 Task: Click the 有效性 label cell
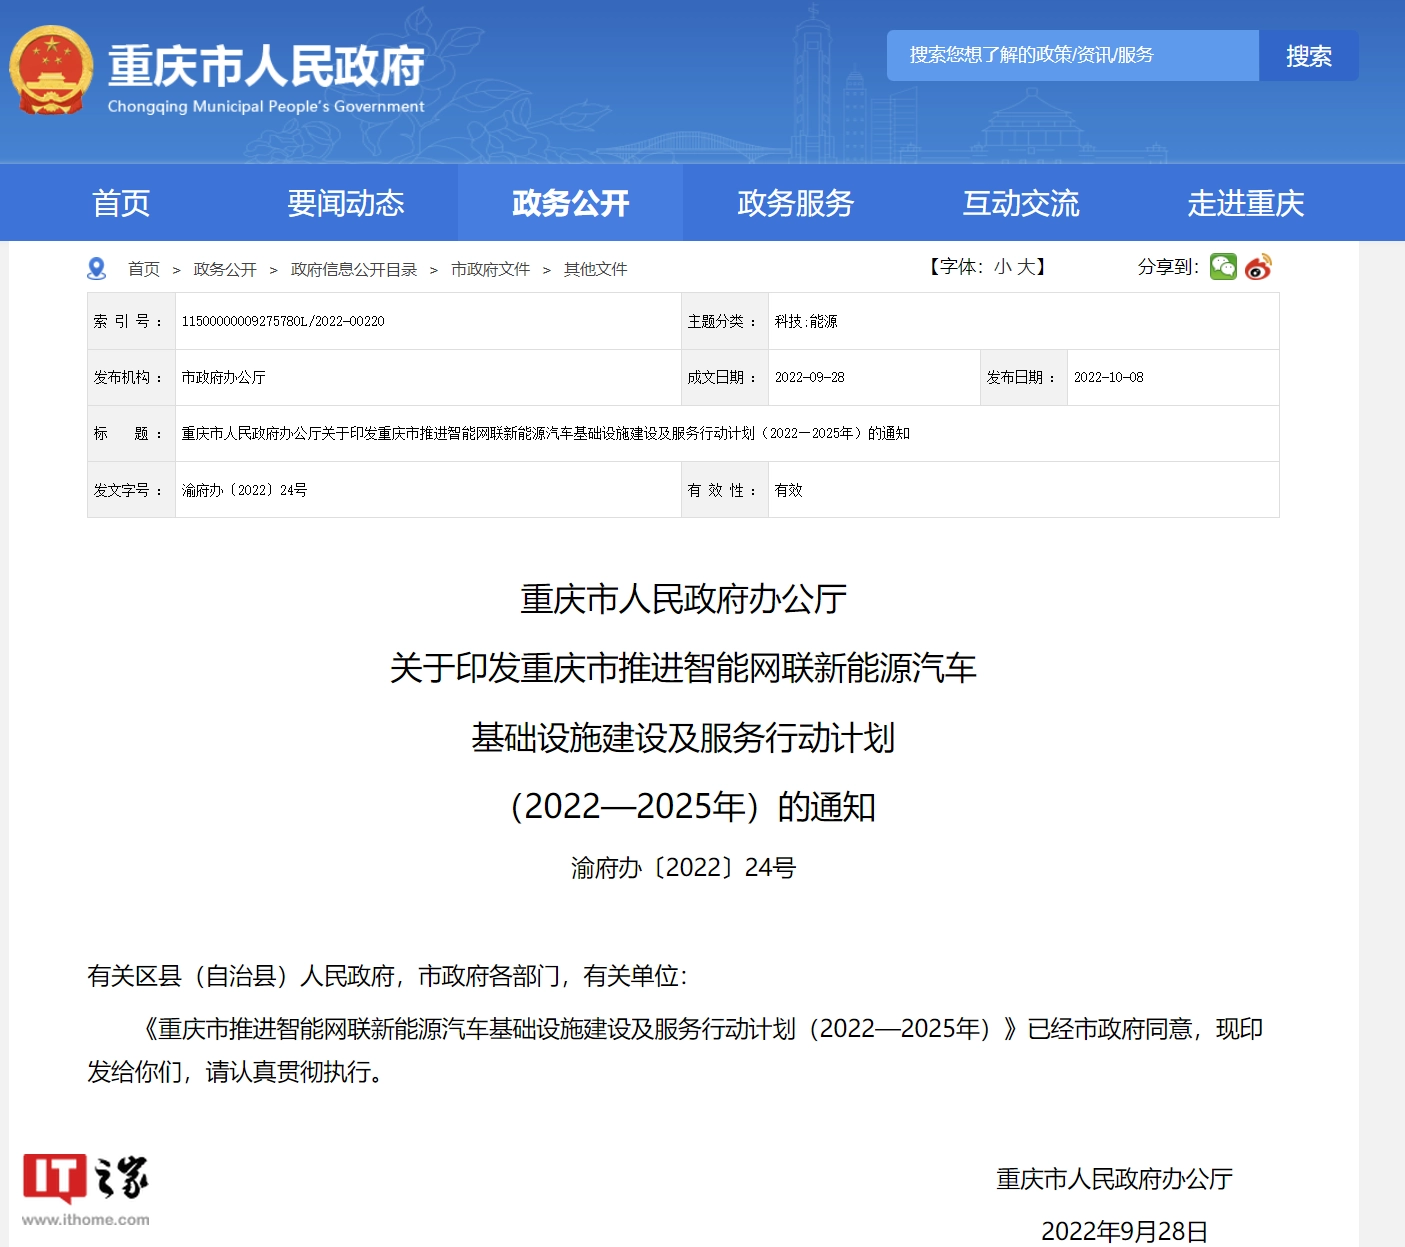pyautogui.click(x=724, y=490)
